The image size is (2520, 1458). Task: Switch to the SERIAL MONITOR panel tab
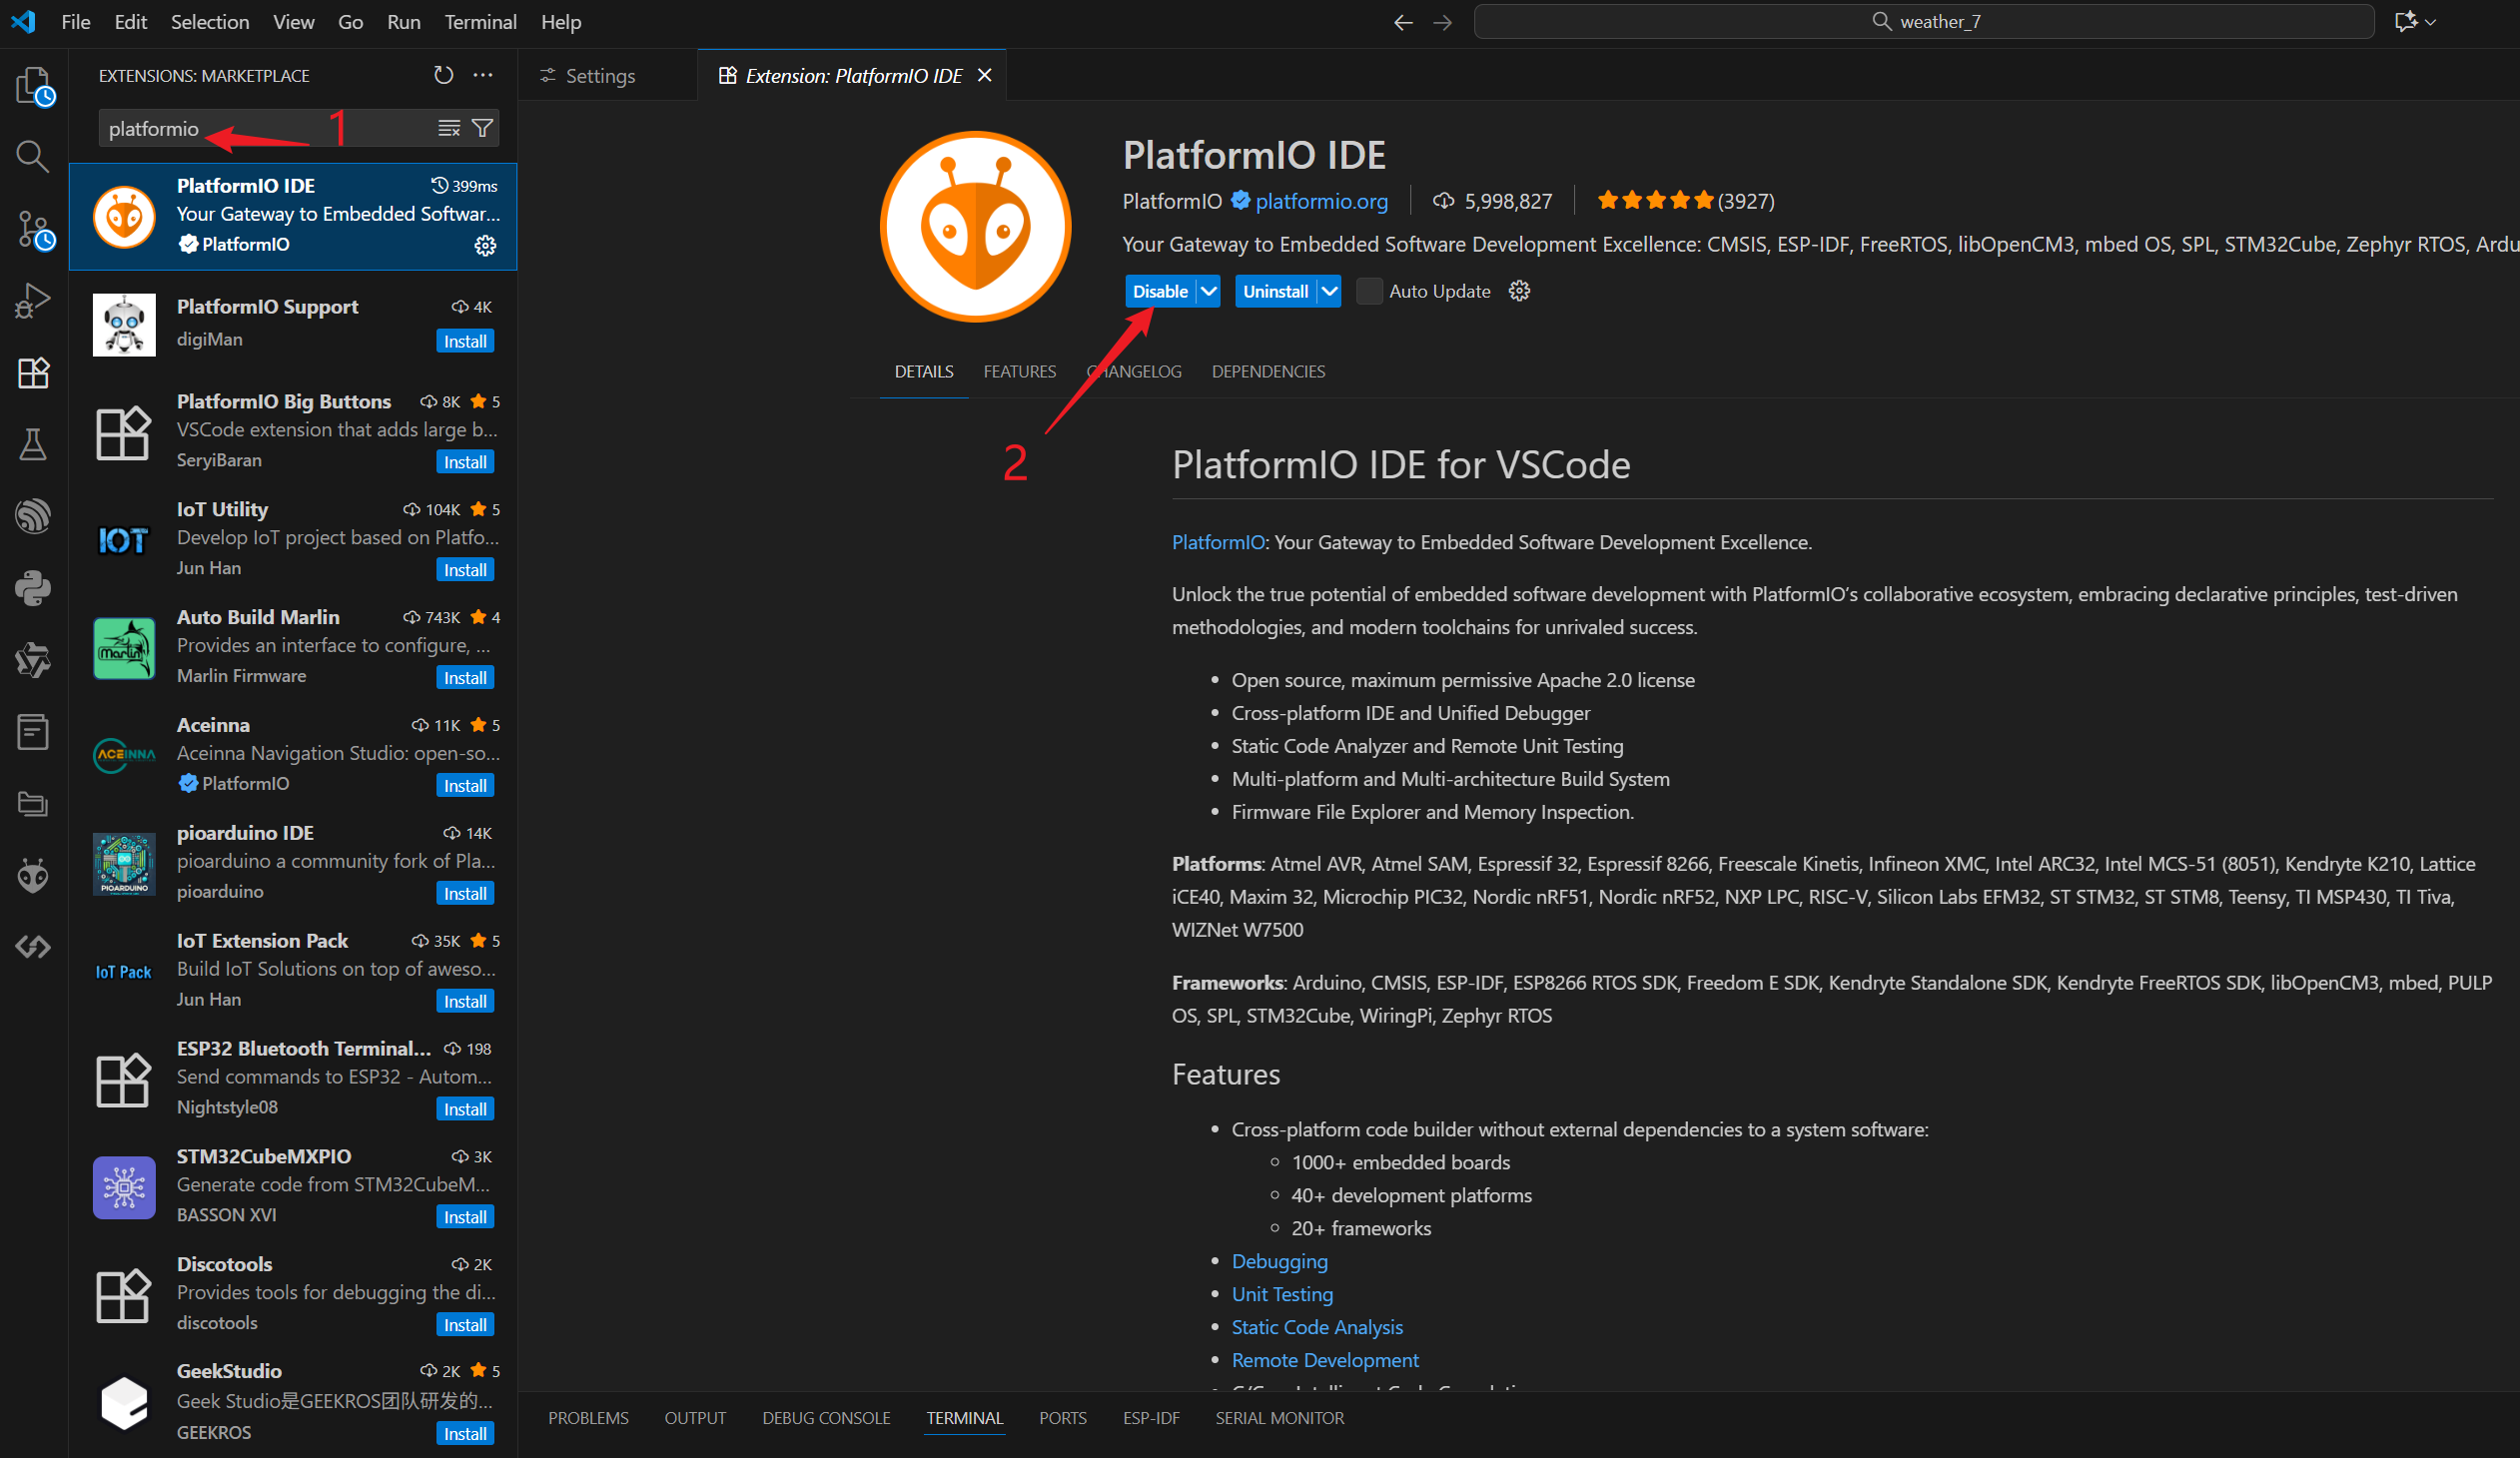pyautogui.click(x=1279, y=1418)
